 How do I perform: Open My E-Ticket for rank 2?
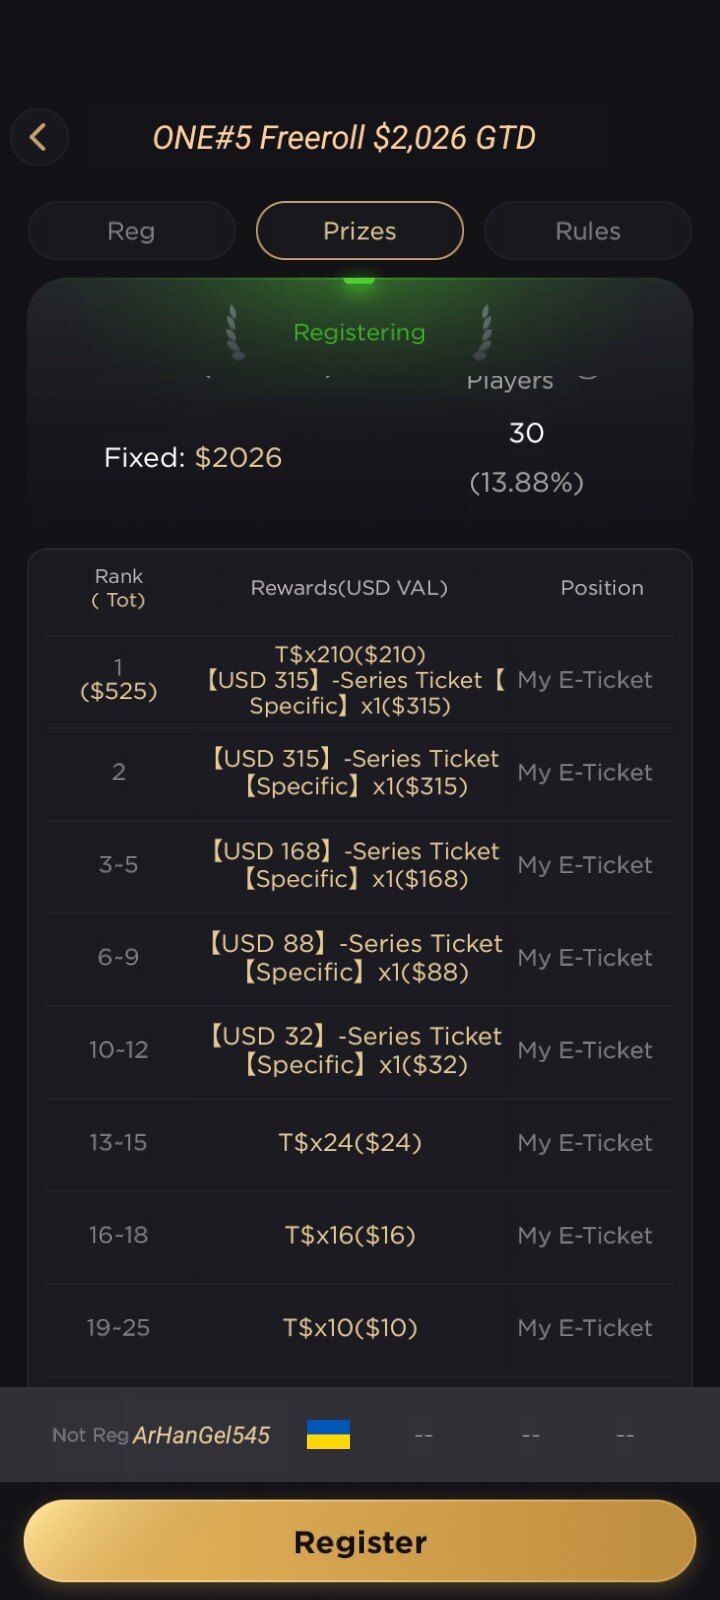click(585, 773)
